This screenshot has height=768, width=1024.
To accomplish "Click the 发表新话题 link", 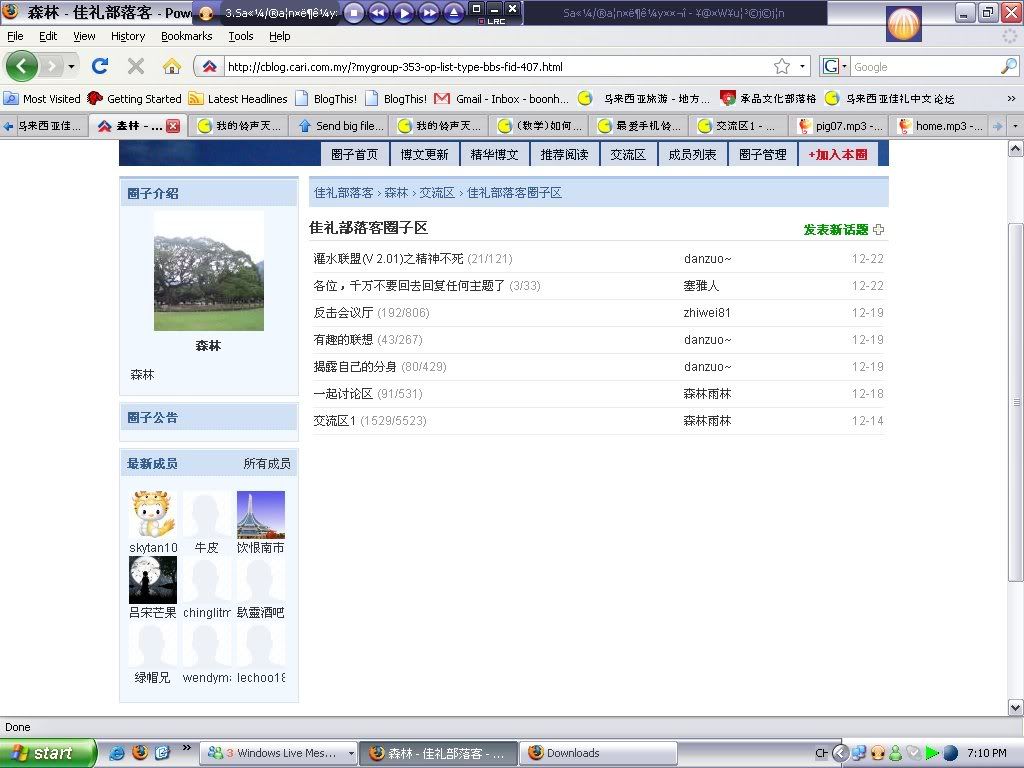I will click(x=836, y=230).
